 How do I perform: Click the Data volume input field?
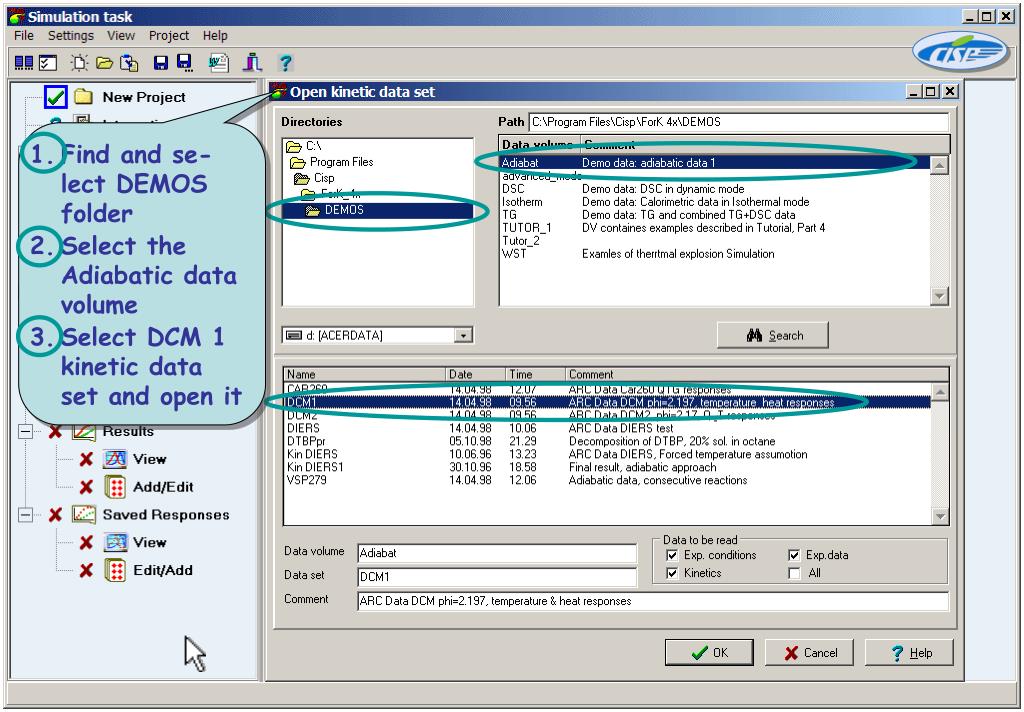(497, 553)
